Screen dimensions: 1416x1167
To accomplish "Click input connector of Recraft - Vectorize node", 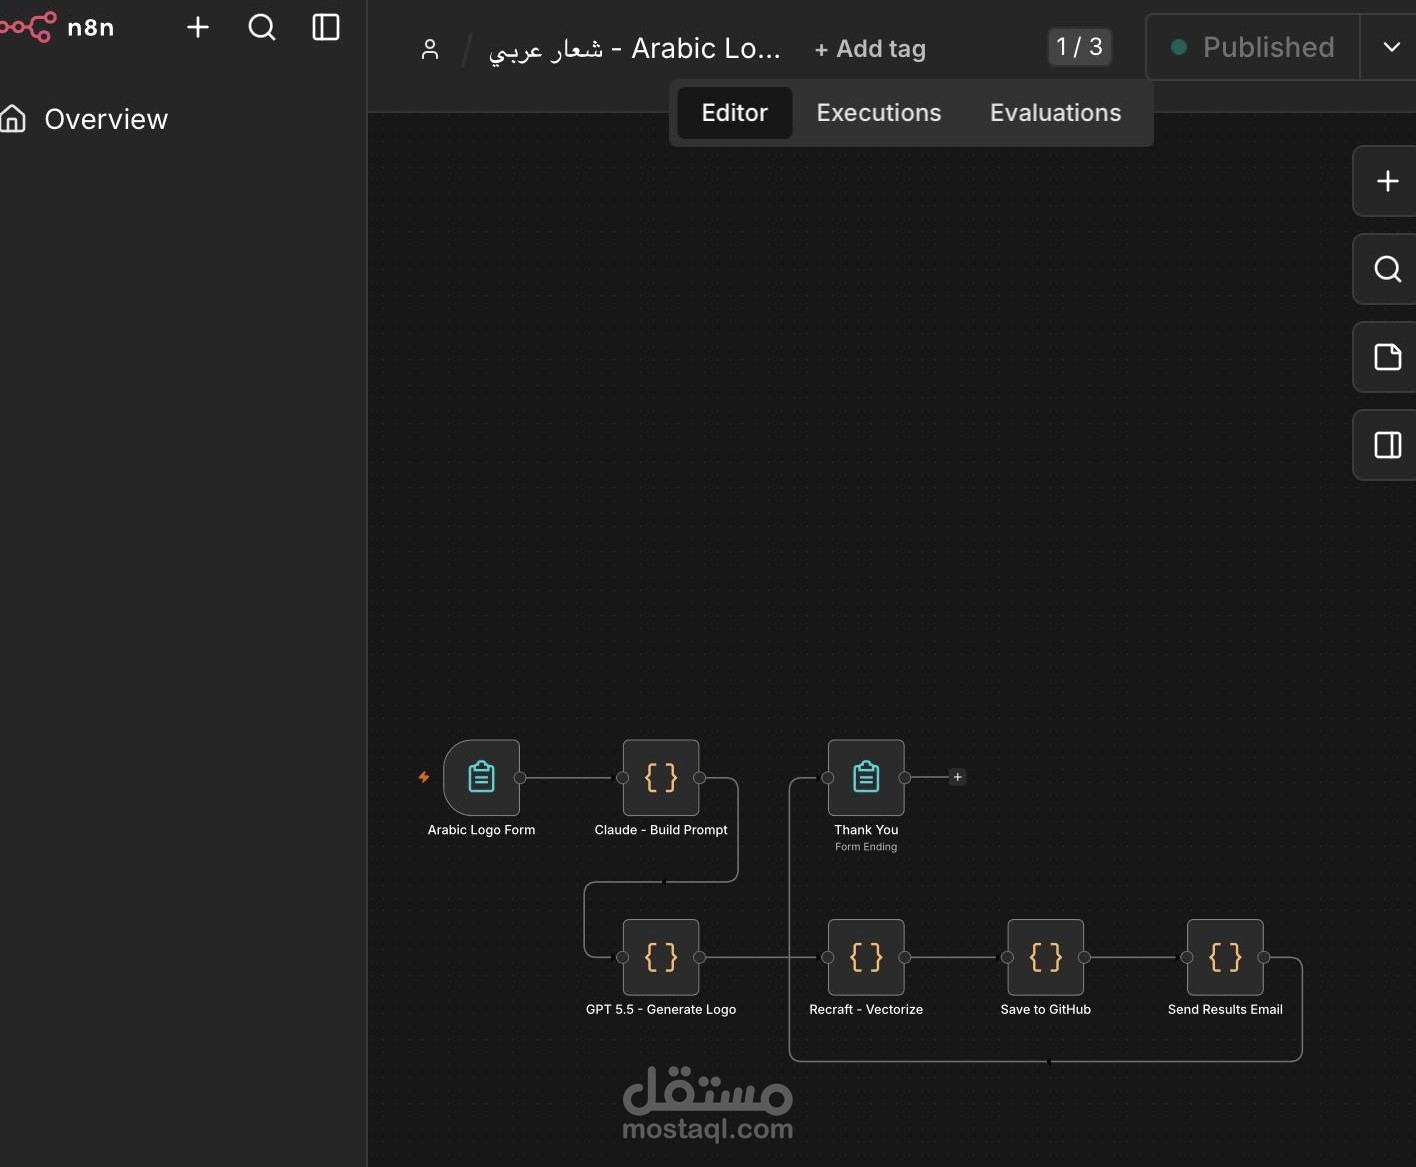I will (828, 957).
